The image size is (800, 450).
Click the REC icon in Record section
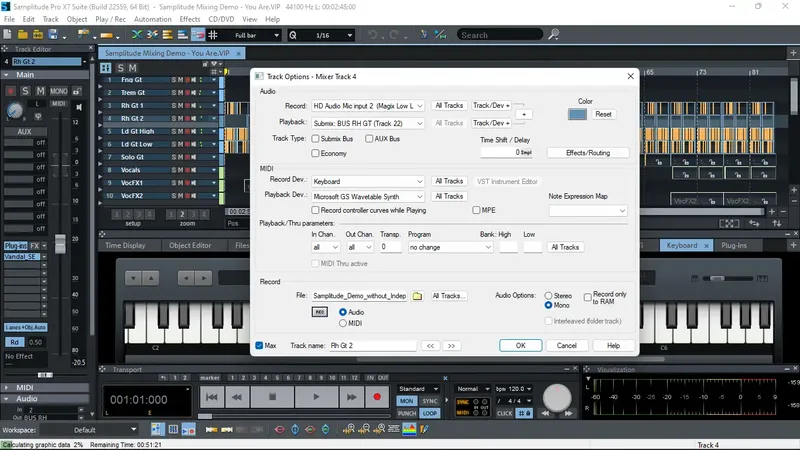[x=320, y=312]
